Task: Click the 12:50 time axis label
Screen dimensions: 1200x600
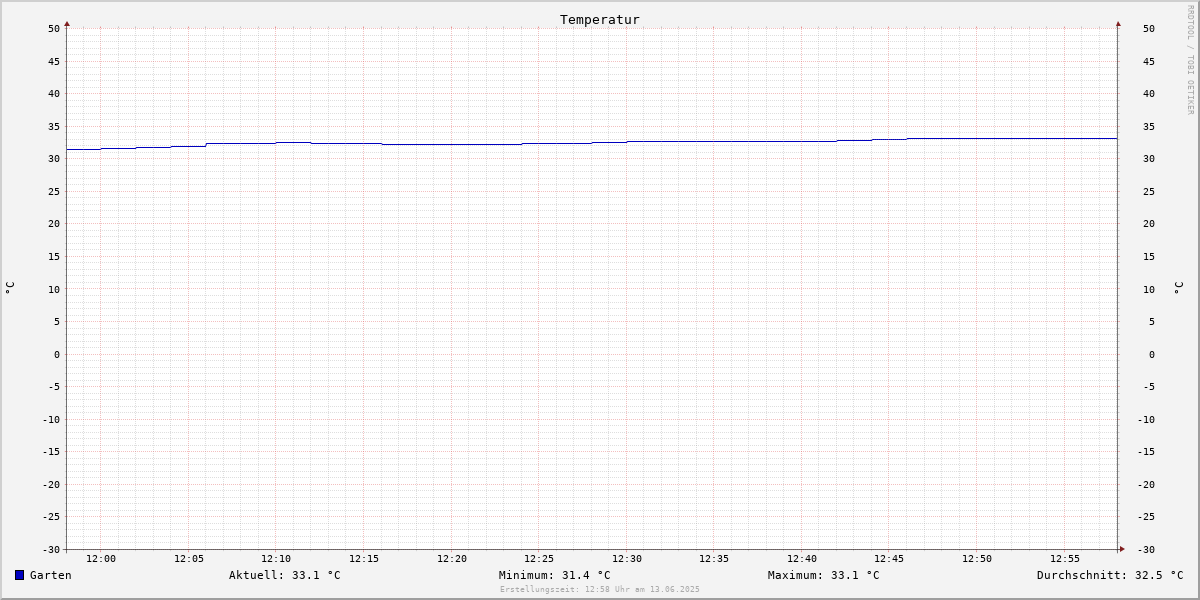Action: pyautogui.click(x=977, y=559)
